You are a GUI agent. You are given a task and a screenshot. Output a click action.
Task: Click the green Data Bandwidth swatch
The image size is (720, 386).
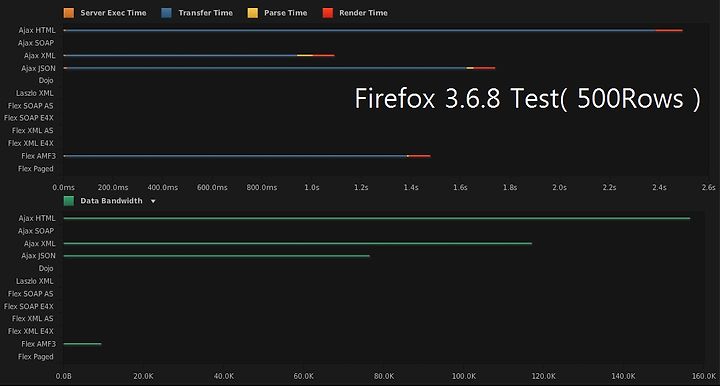click(69, 201)
